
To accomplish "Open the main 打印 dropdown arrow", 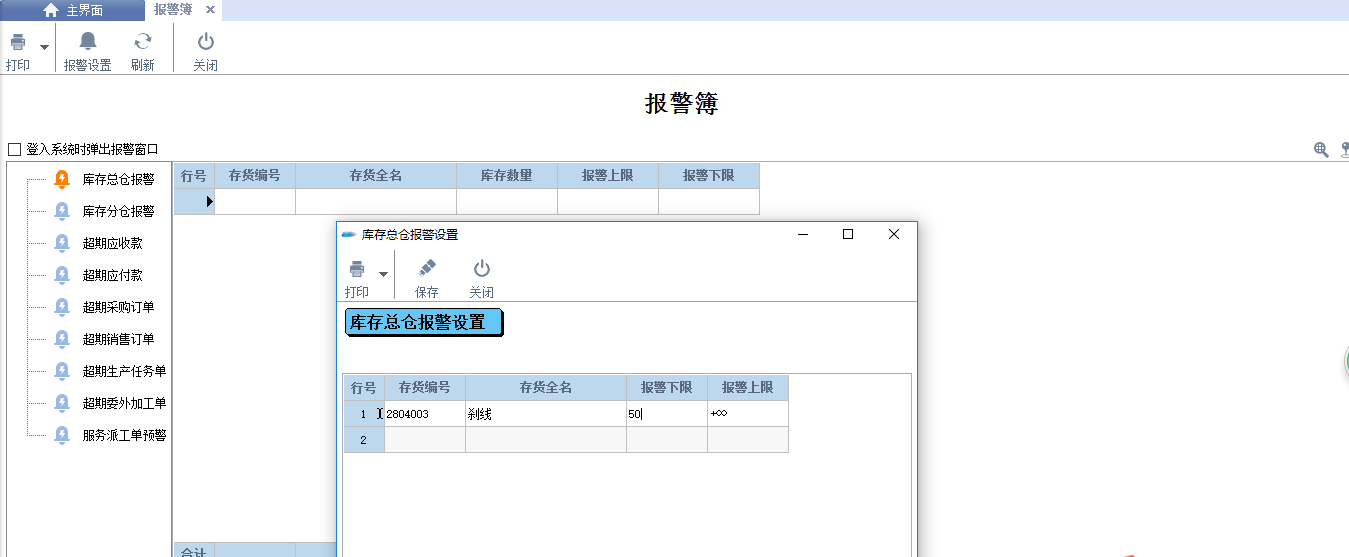I will (x=44, y=47).
